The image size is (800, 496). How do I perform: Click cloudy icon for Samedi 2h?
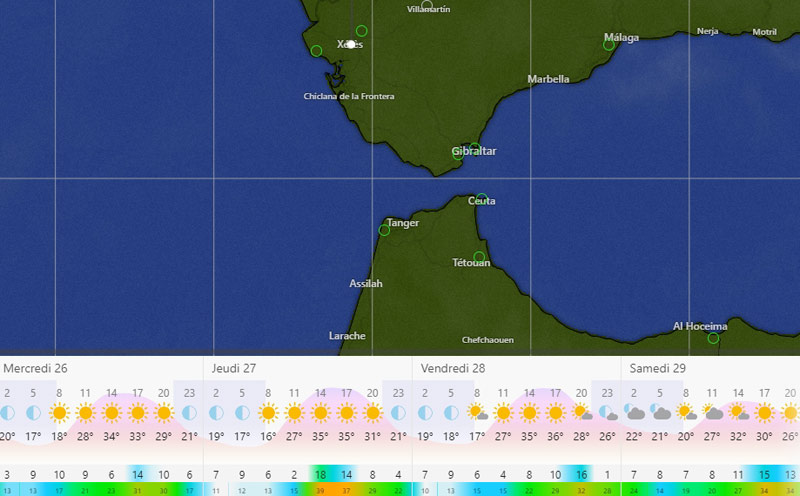pyautogui.click(x=635, y=412)
